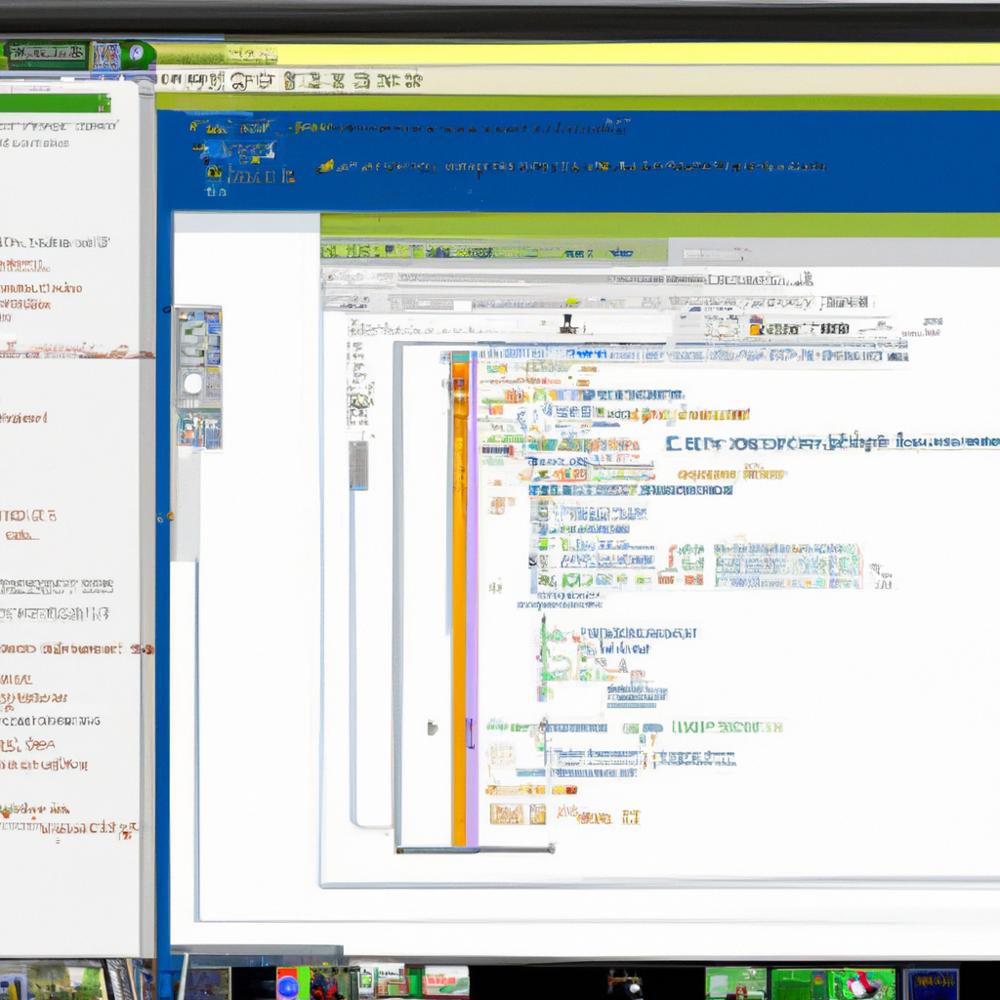This screenshot has width=1000, height=1000.
Task: Click the green thumbnail in the bottom taskbar
Action: pos(735,983)
